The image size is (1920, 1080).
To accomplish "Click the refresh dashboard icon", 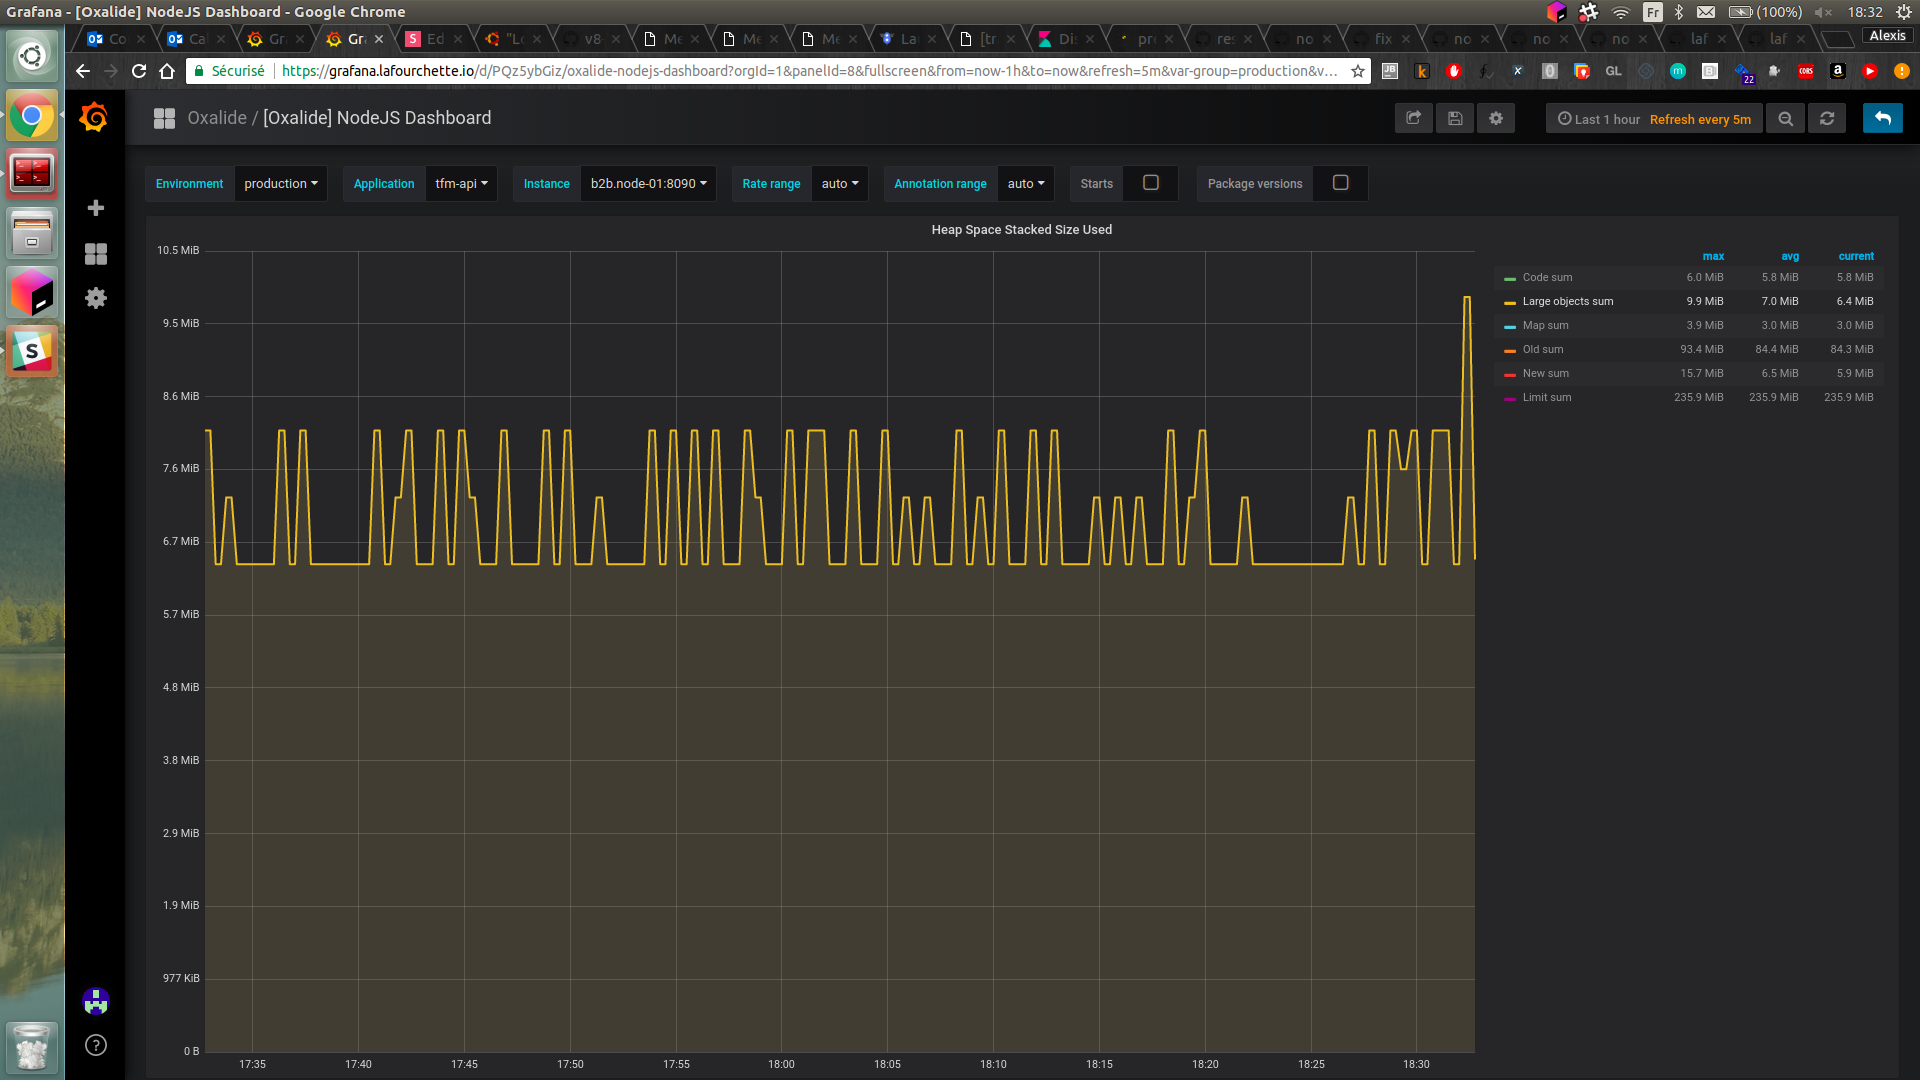I will (1827, 118).
